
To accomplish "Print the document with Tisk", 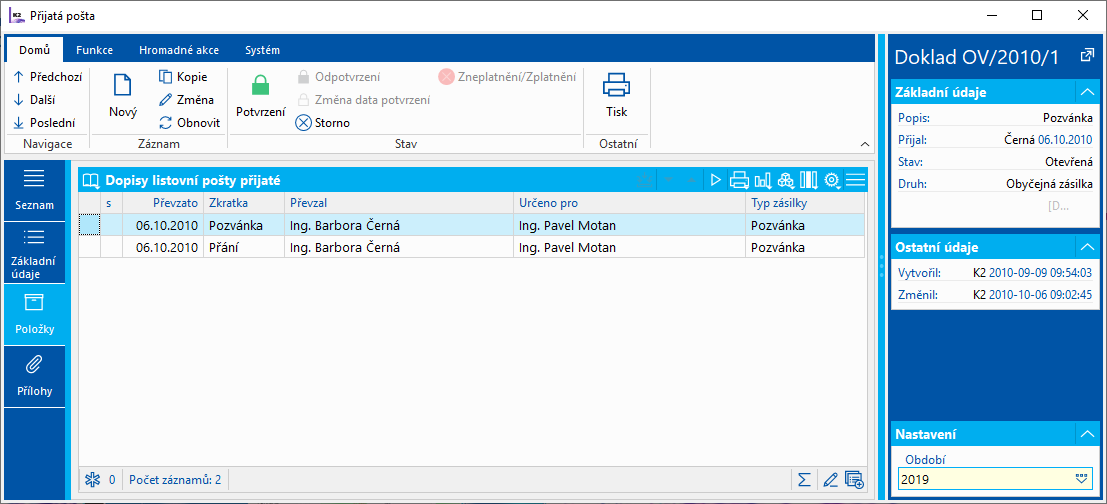I will pos(616,97).
